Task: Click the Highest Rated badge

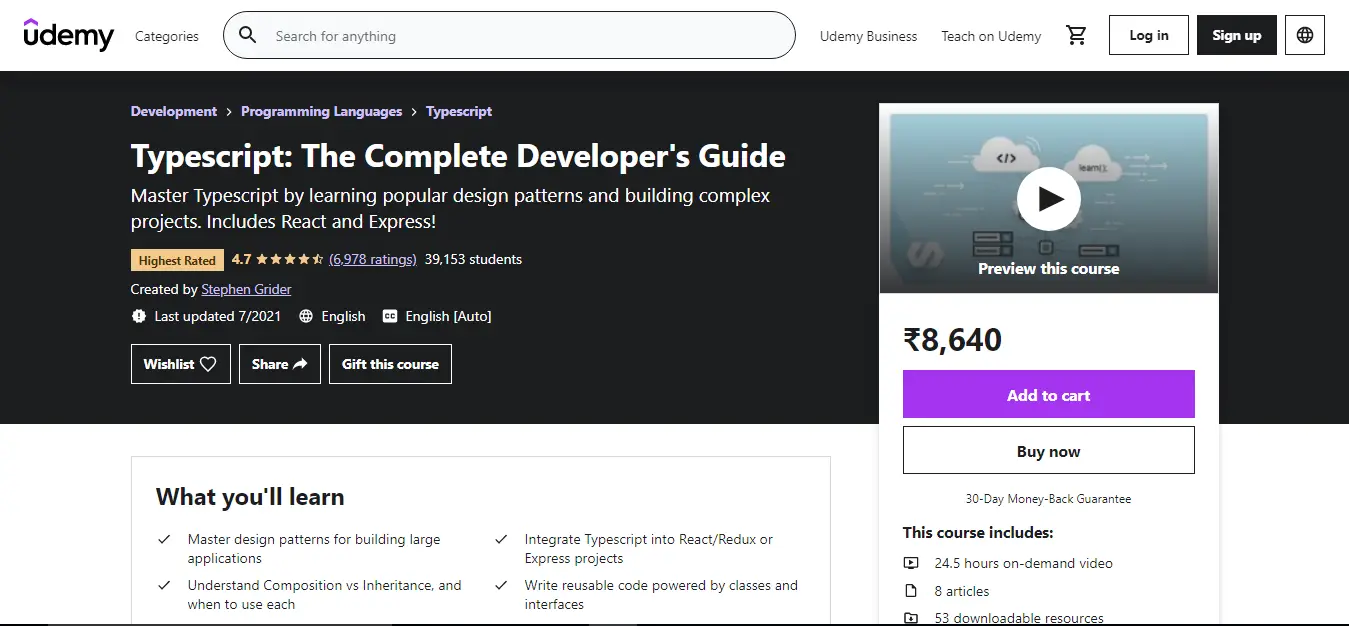Action: pyautogui.click(x=177, y=260)
